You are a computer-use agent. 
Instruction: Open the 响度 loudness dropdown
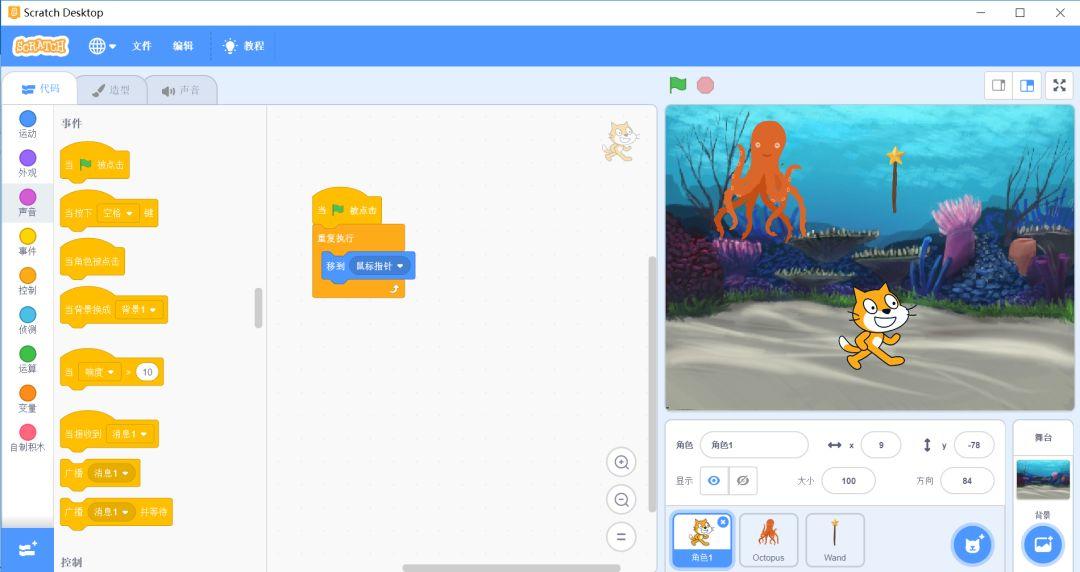coord(99,372)
